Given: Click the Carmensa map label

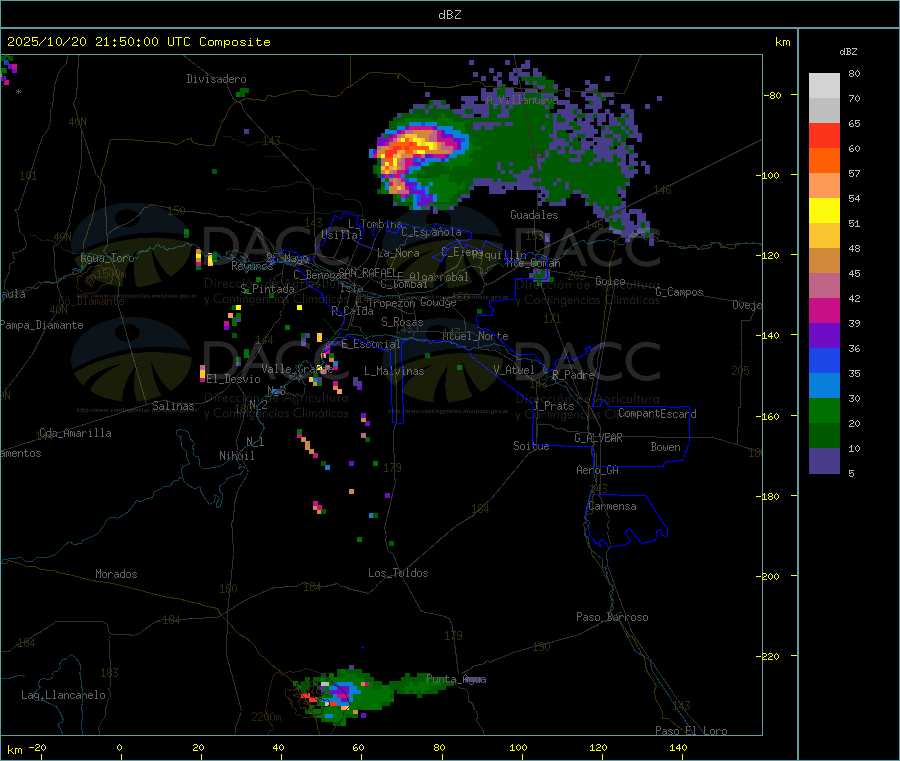Looking at the screenshot, I should [612, 507].
